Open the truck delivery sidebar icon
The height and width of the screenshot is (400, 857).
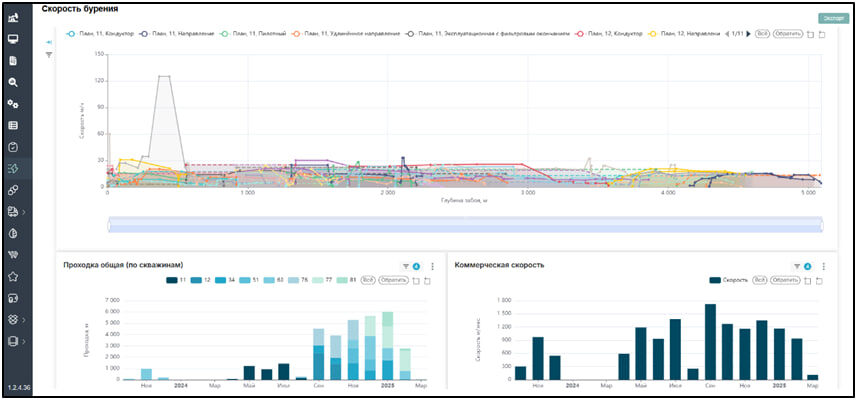[14, 211]
